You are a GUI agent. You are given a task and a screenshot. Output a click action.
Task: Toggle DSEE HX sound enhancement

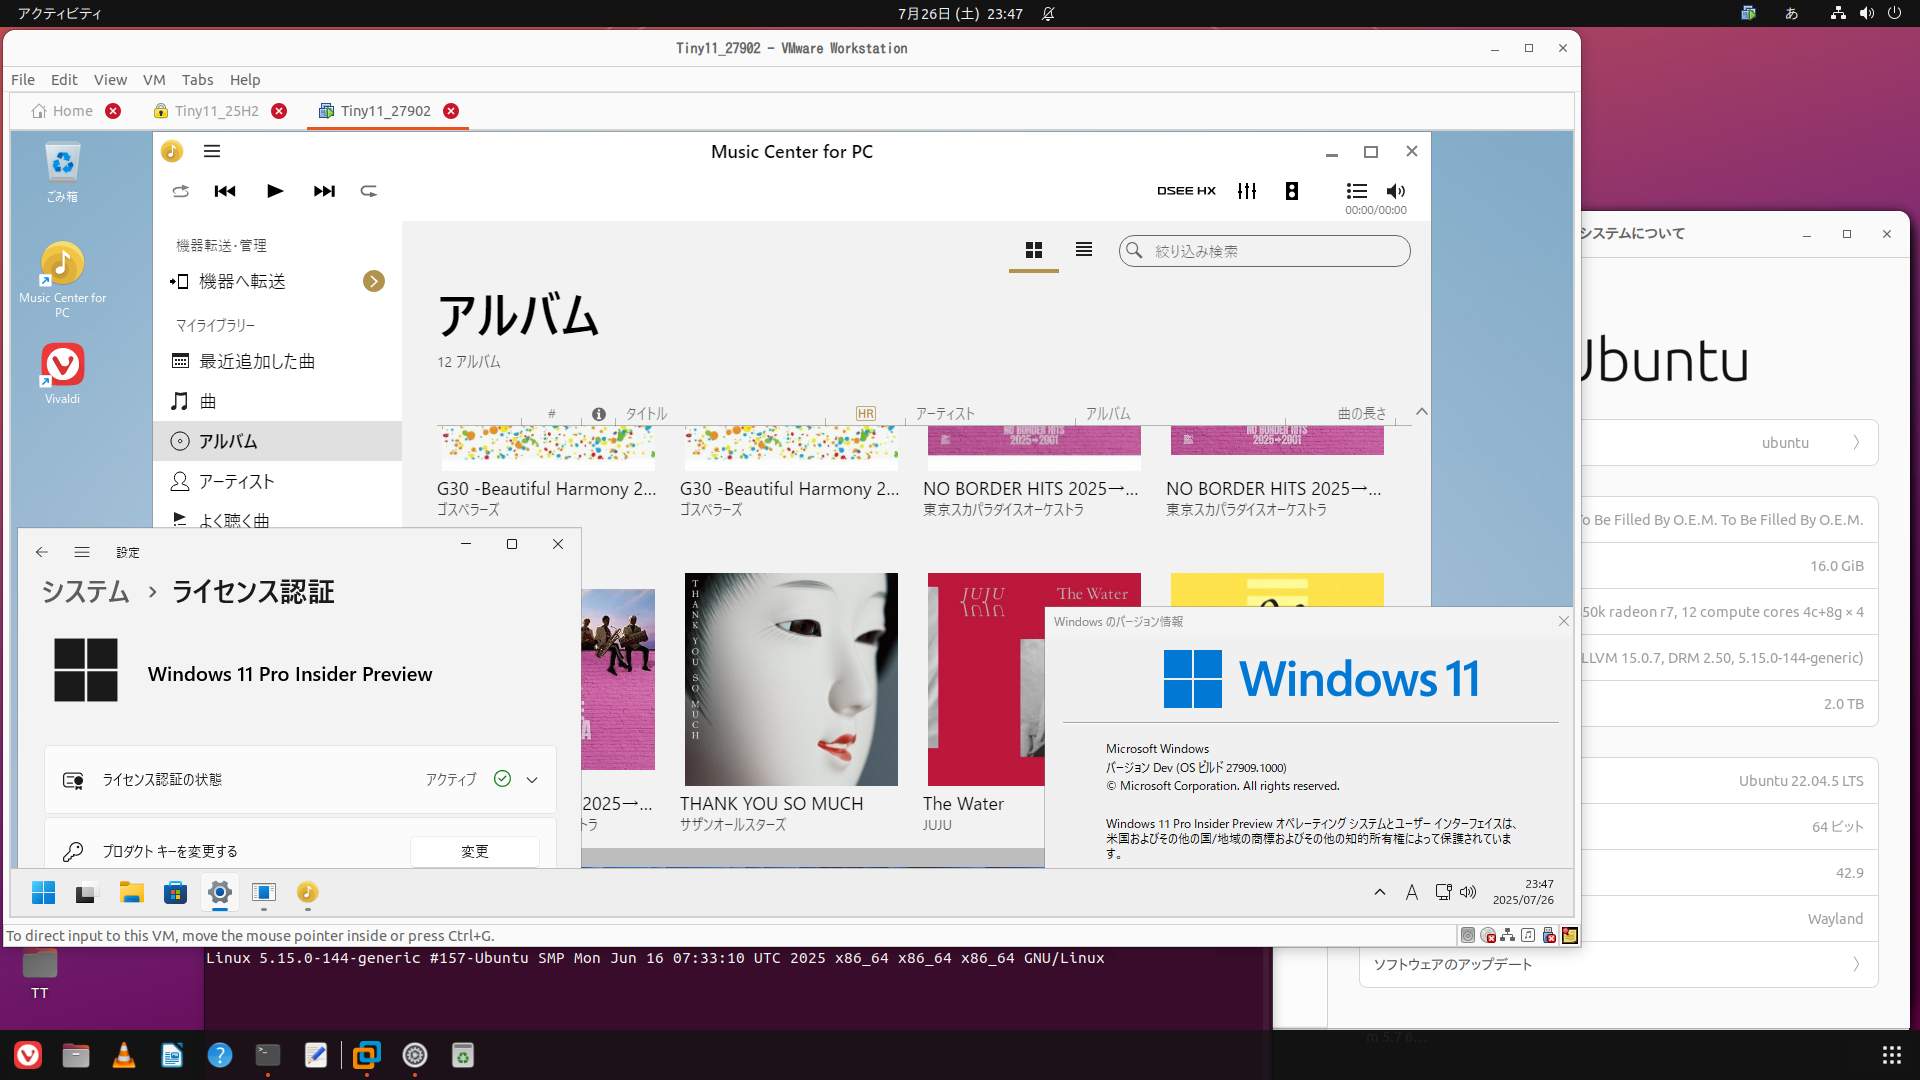point(1186,191)
